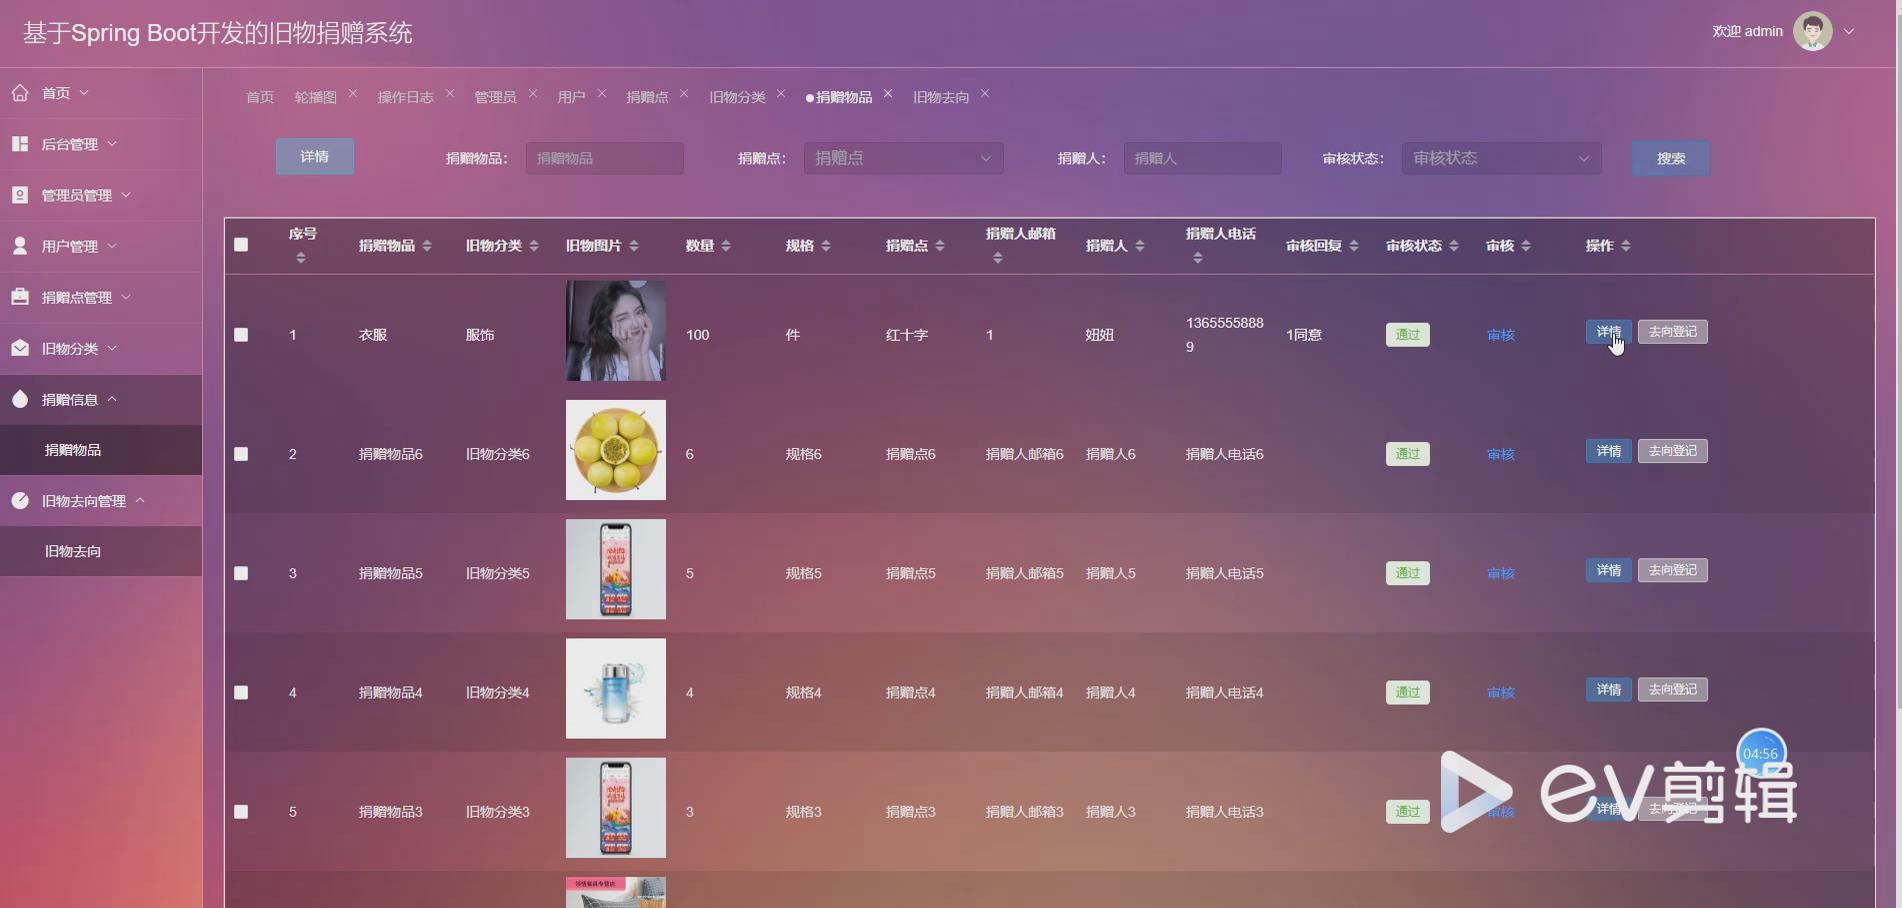The width and height of the screenshot is (1902, 908).
Task: Check the checkbox on the 衣服 row
Action: click(x=241, y=334)
